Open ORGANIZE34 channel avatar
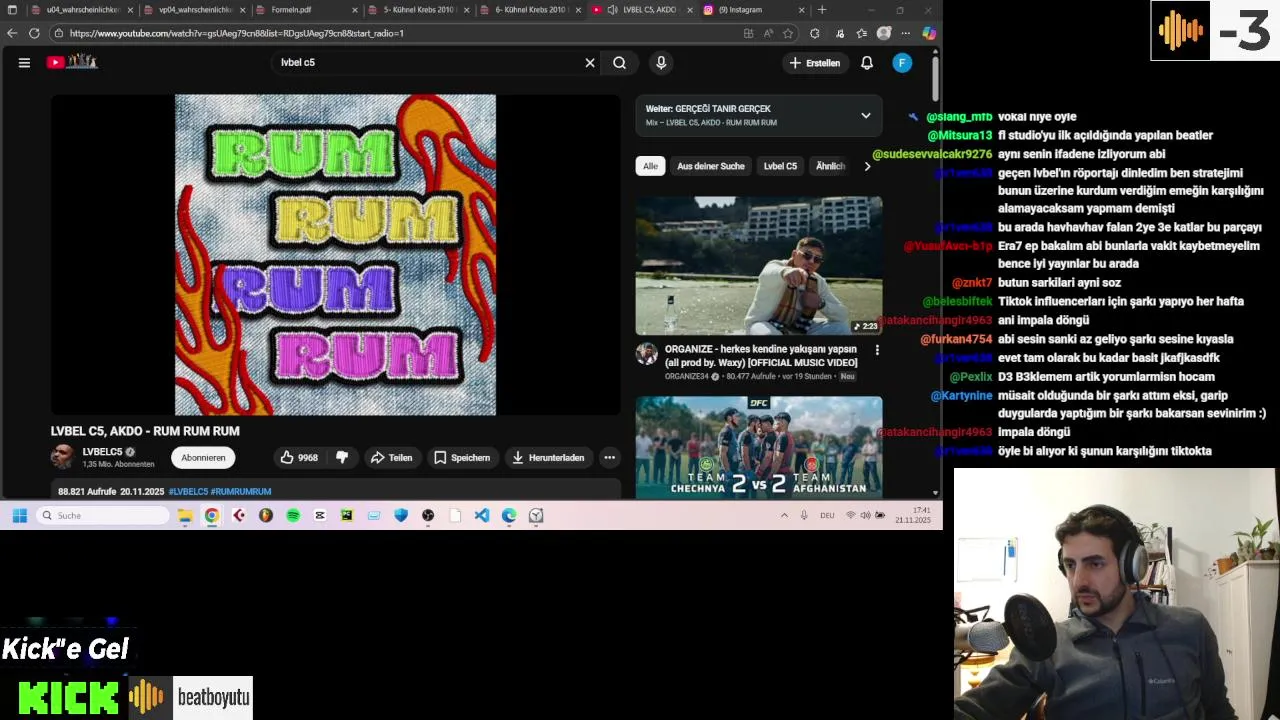The image size is (1280, 720). point(647,354)
